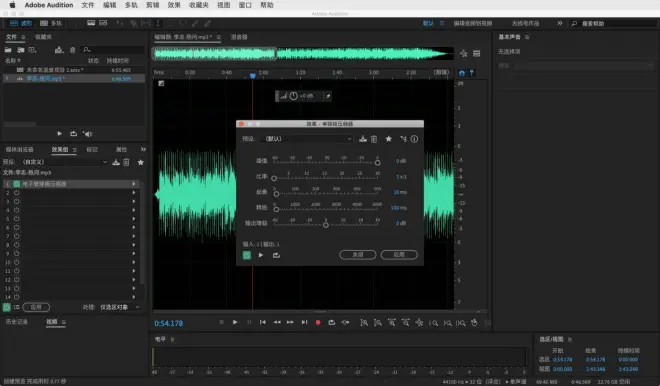The height and width of the screenshot is (386, 660).
Task: Open effect slot 2 arrow menu
Action: pyautogui.click(x=134, y=193)
